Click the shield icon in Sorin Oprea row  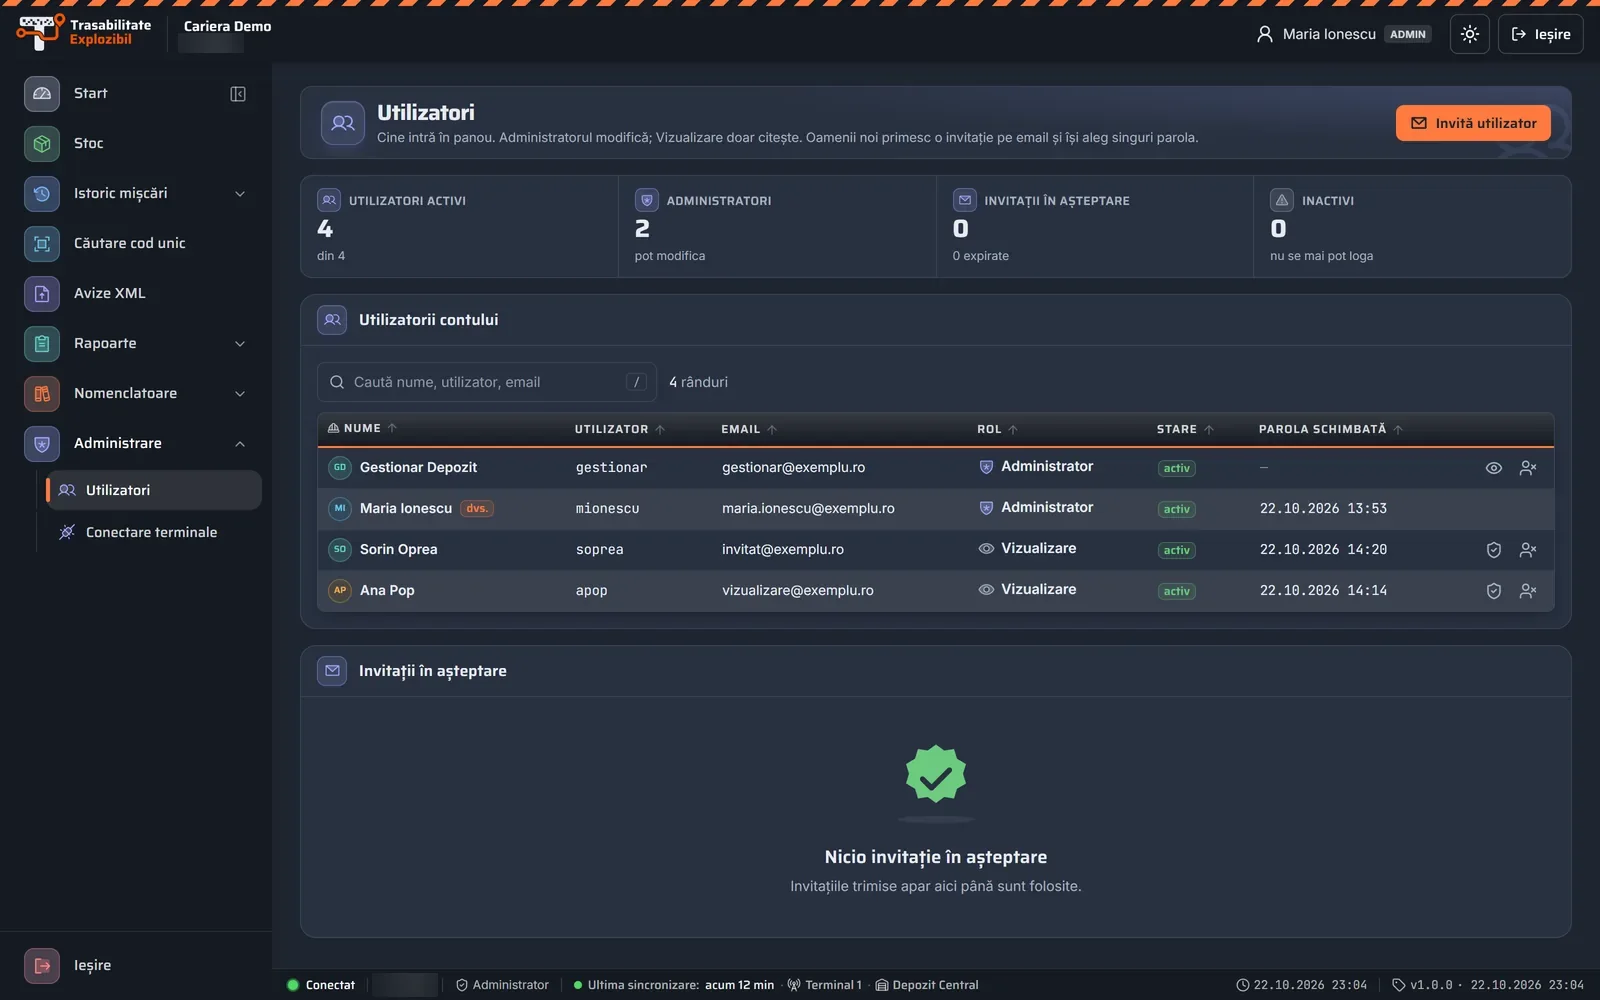click(x=1493, y=550)
